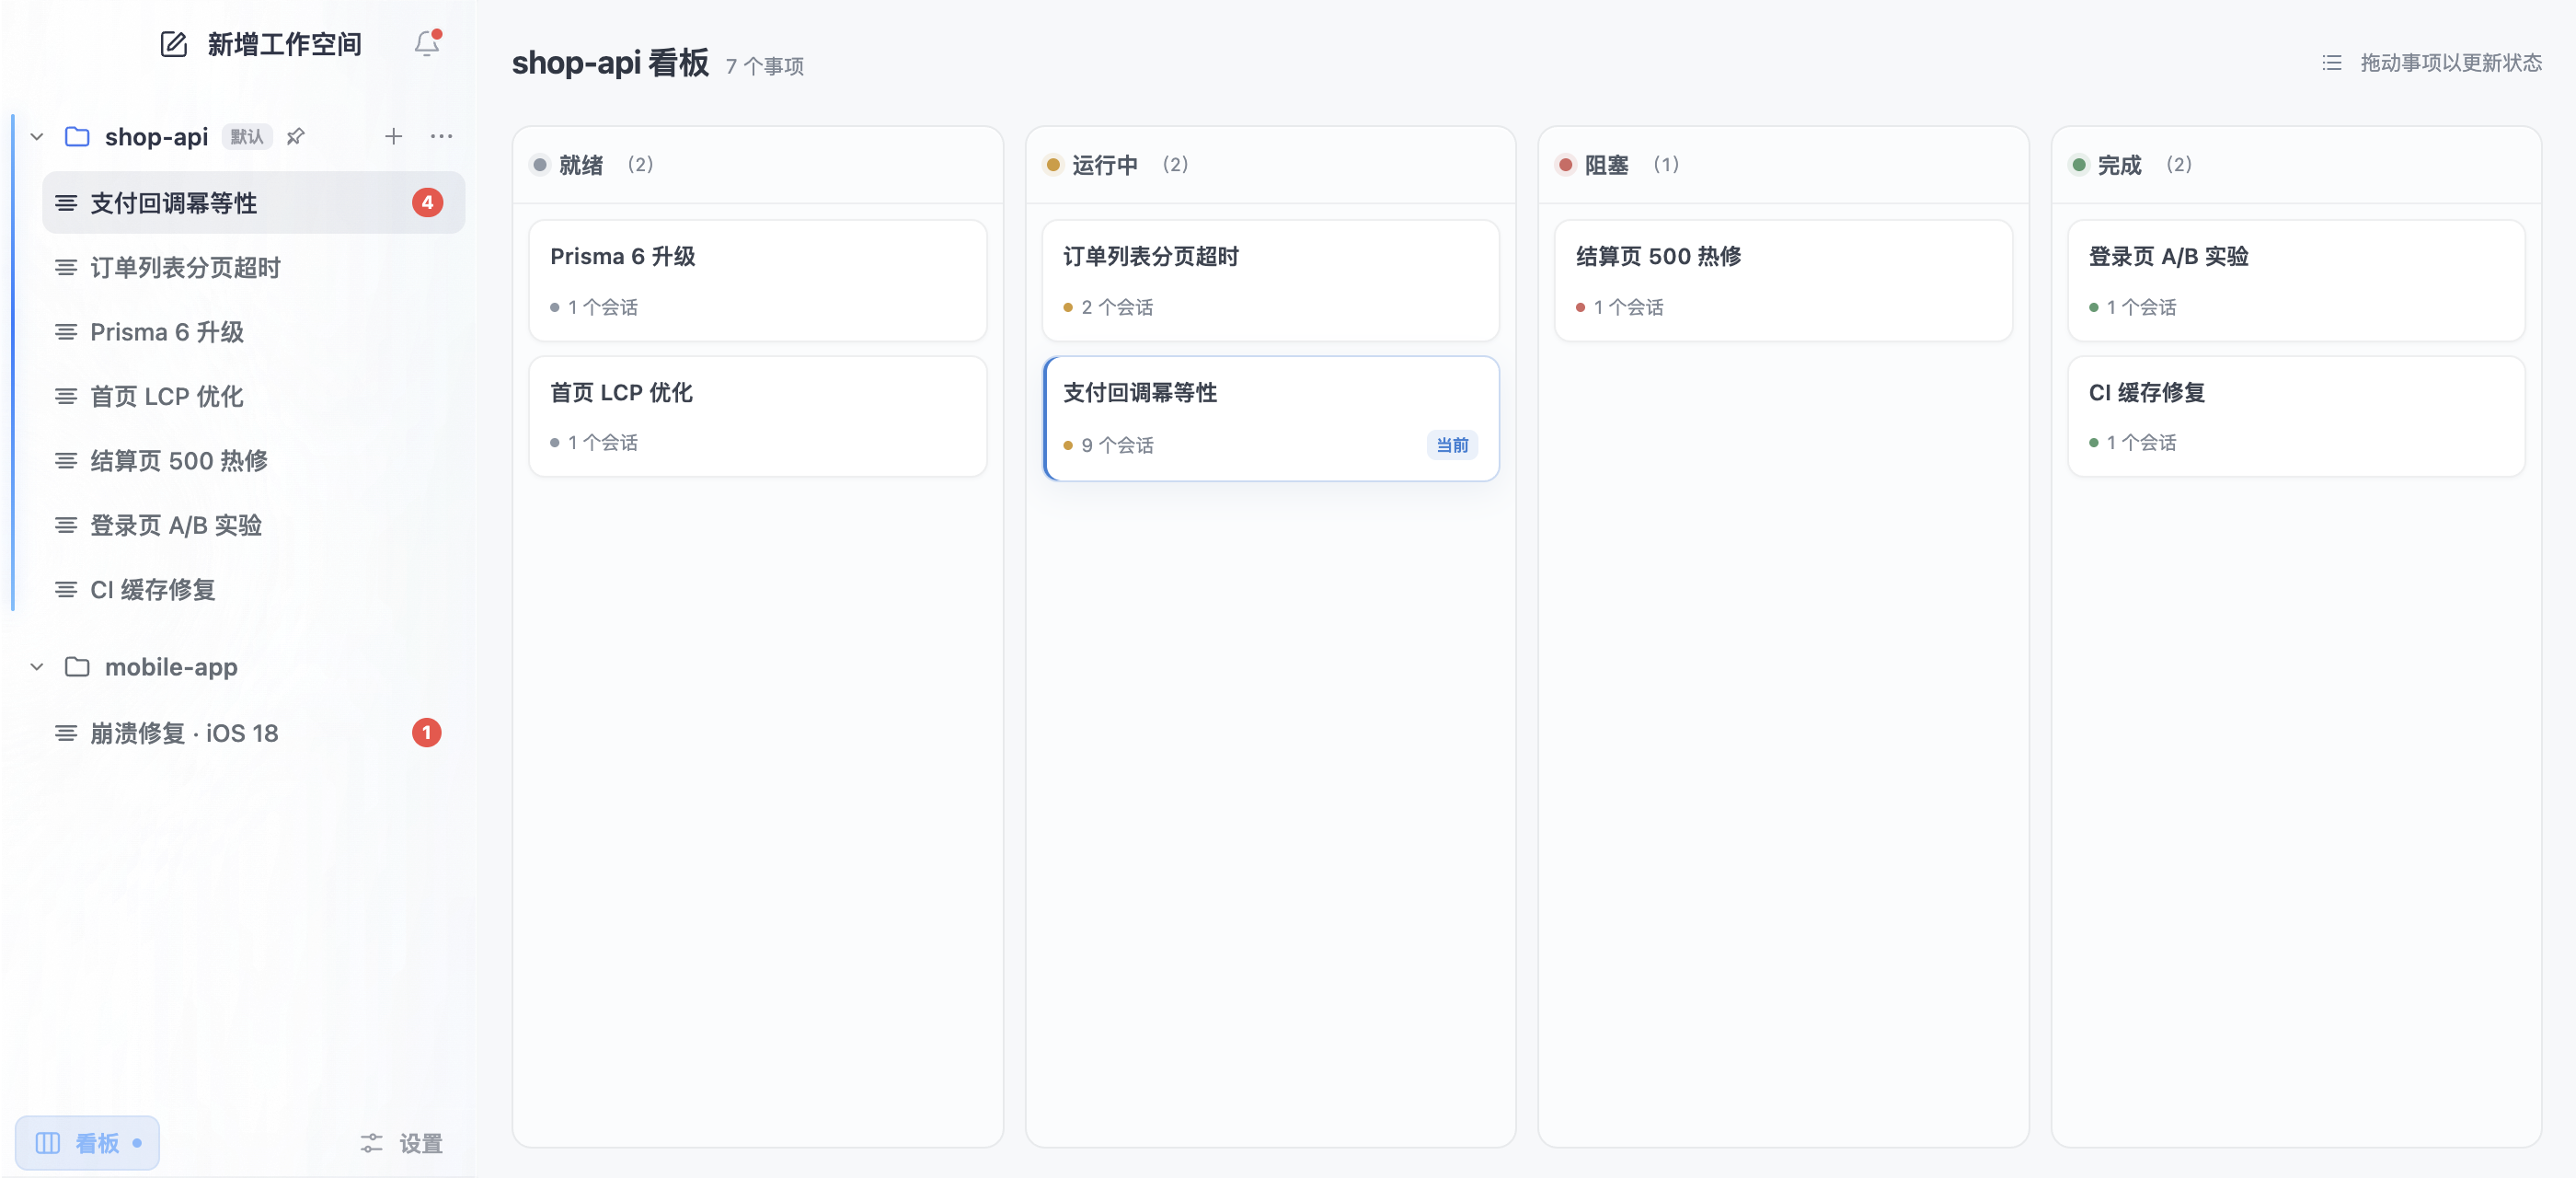2576x1178 pixels.
Task: Click the shop-api 看板 title
Action: tap(610, 63)
